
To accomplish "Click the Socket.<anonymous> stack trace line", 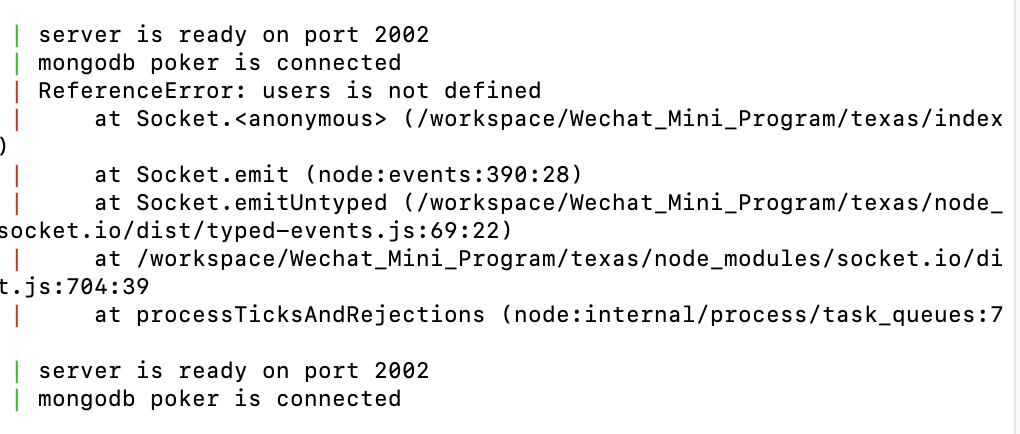I will (548, 119).
